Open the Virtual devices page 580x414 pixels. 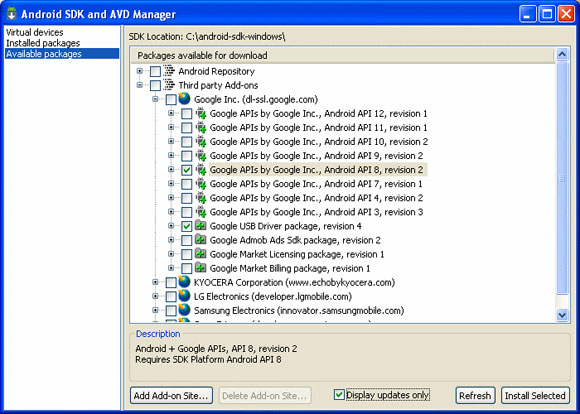point(34,32)
